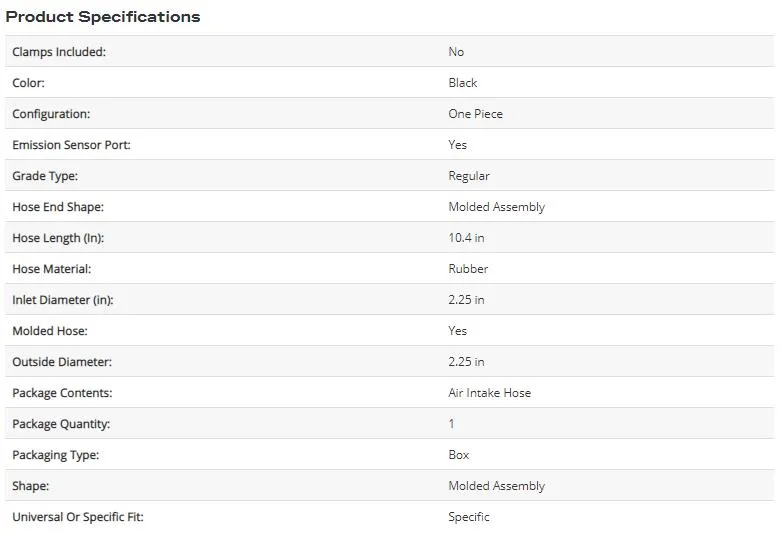
Task: Select the Package Quantity label
Action: click(x=61, y=424)
